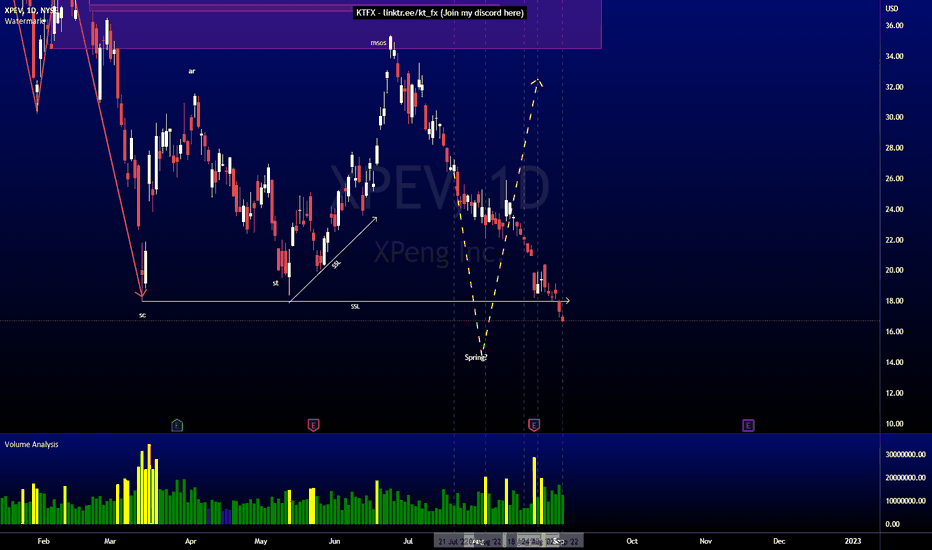Click the 36.00 price axis label
The width and height of the screenshot is (932, 550).
894,26
